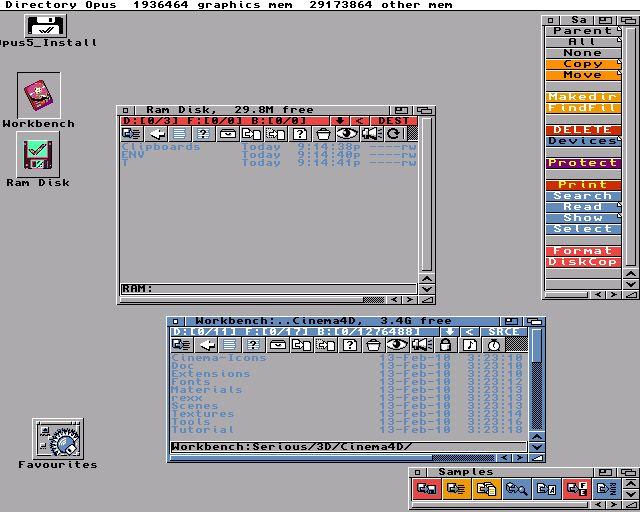Image resolution: width=640 pixels, height=512 pixels.
Task: Click the eye Show icon in Ram Disk lister
Action: coord(347,134)
